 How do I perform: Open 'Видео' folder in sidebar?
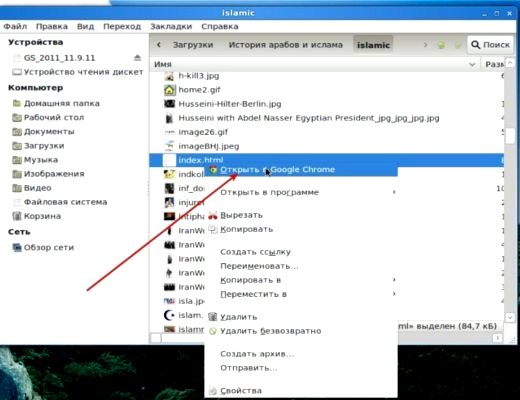[x=37, y=188]
